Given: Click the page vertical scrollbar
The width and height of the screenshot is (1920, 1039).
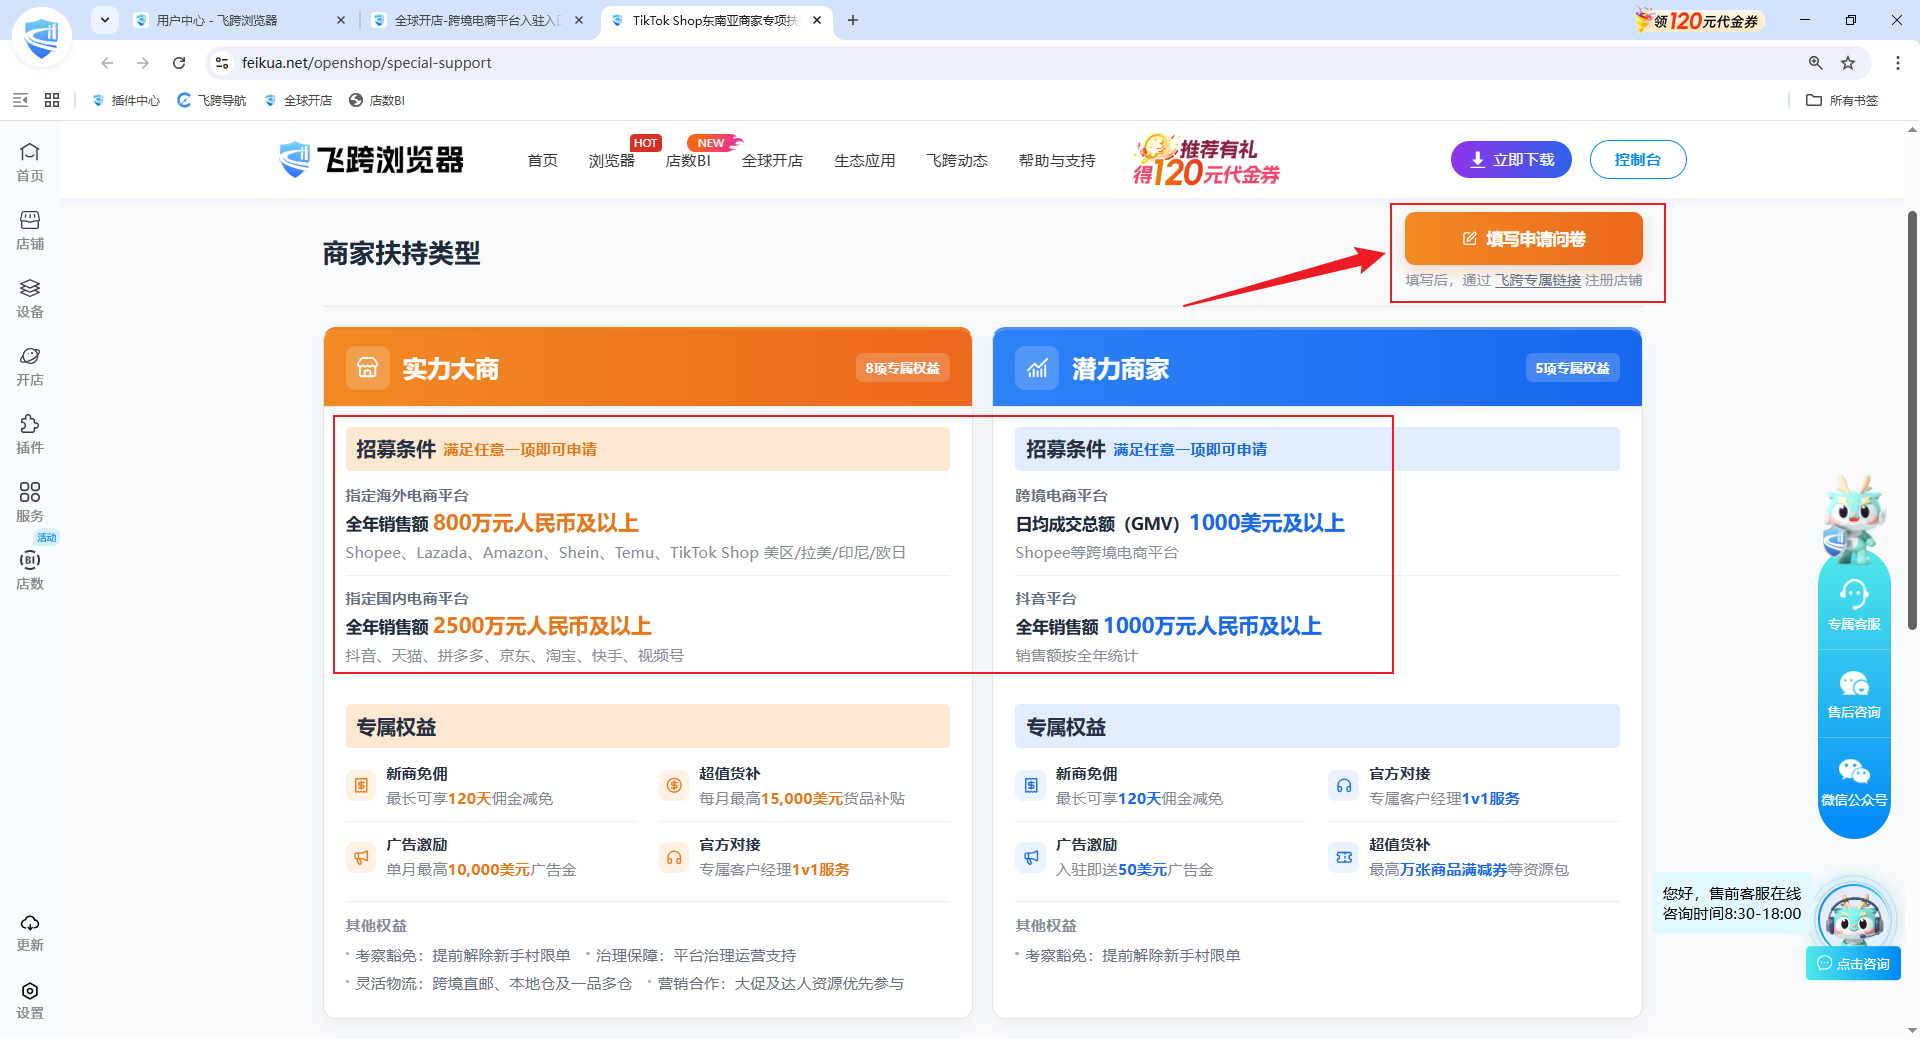Looking at the screenshot, I should pyautogui.click(x=1912, y=420).
